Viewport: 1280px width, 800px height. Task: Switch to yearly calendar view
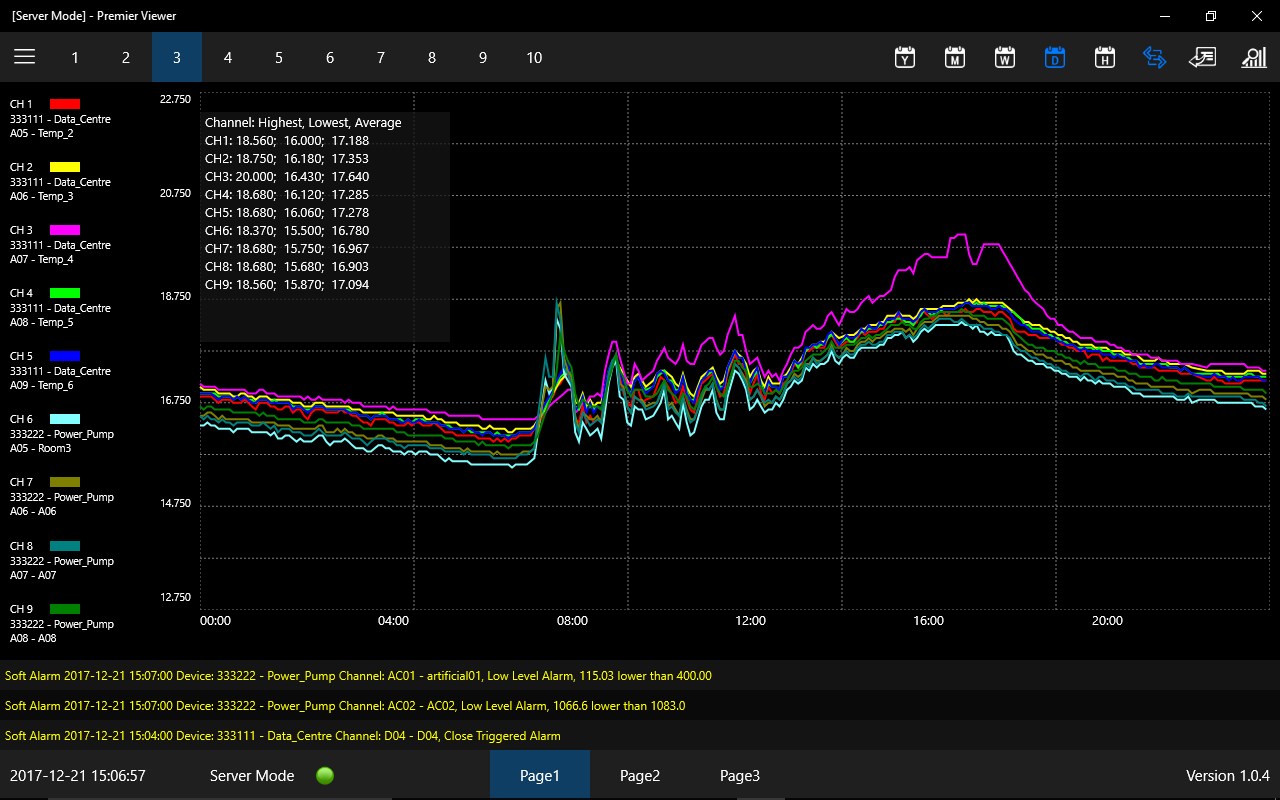(x=905, y=57)
